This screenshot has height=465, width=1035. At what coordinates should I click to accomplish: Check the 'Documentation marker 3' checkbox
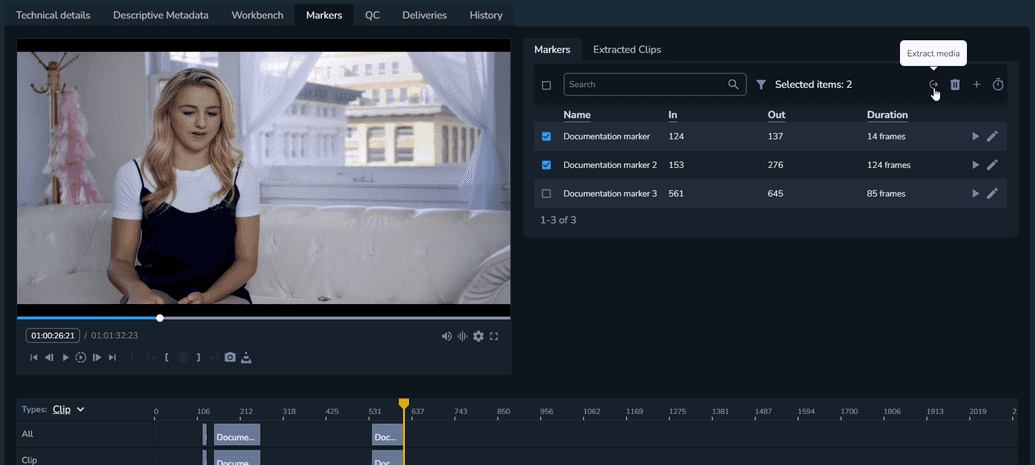click(x=546, y=194)
